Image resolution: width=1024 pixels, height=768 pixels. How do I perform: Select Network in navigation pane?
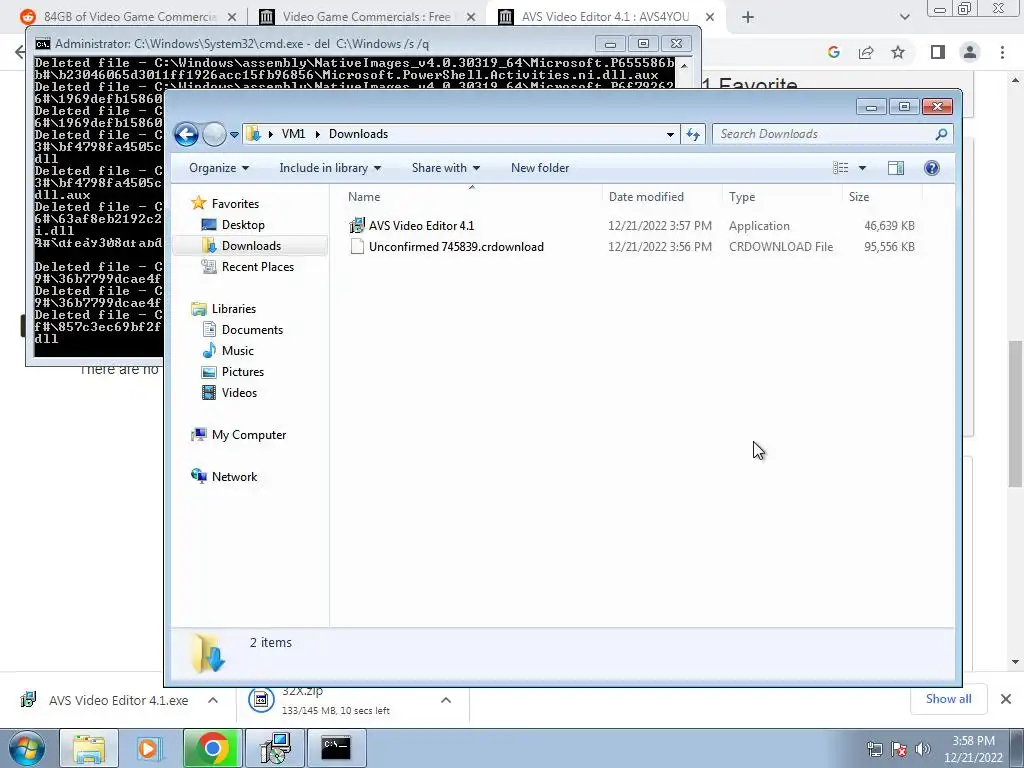pos(234,477)
